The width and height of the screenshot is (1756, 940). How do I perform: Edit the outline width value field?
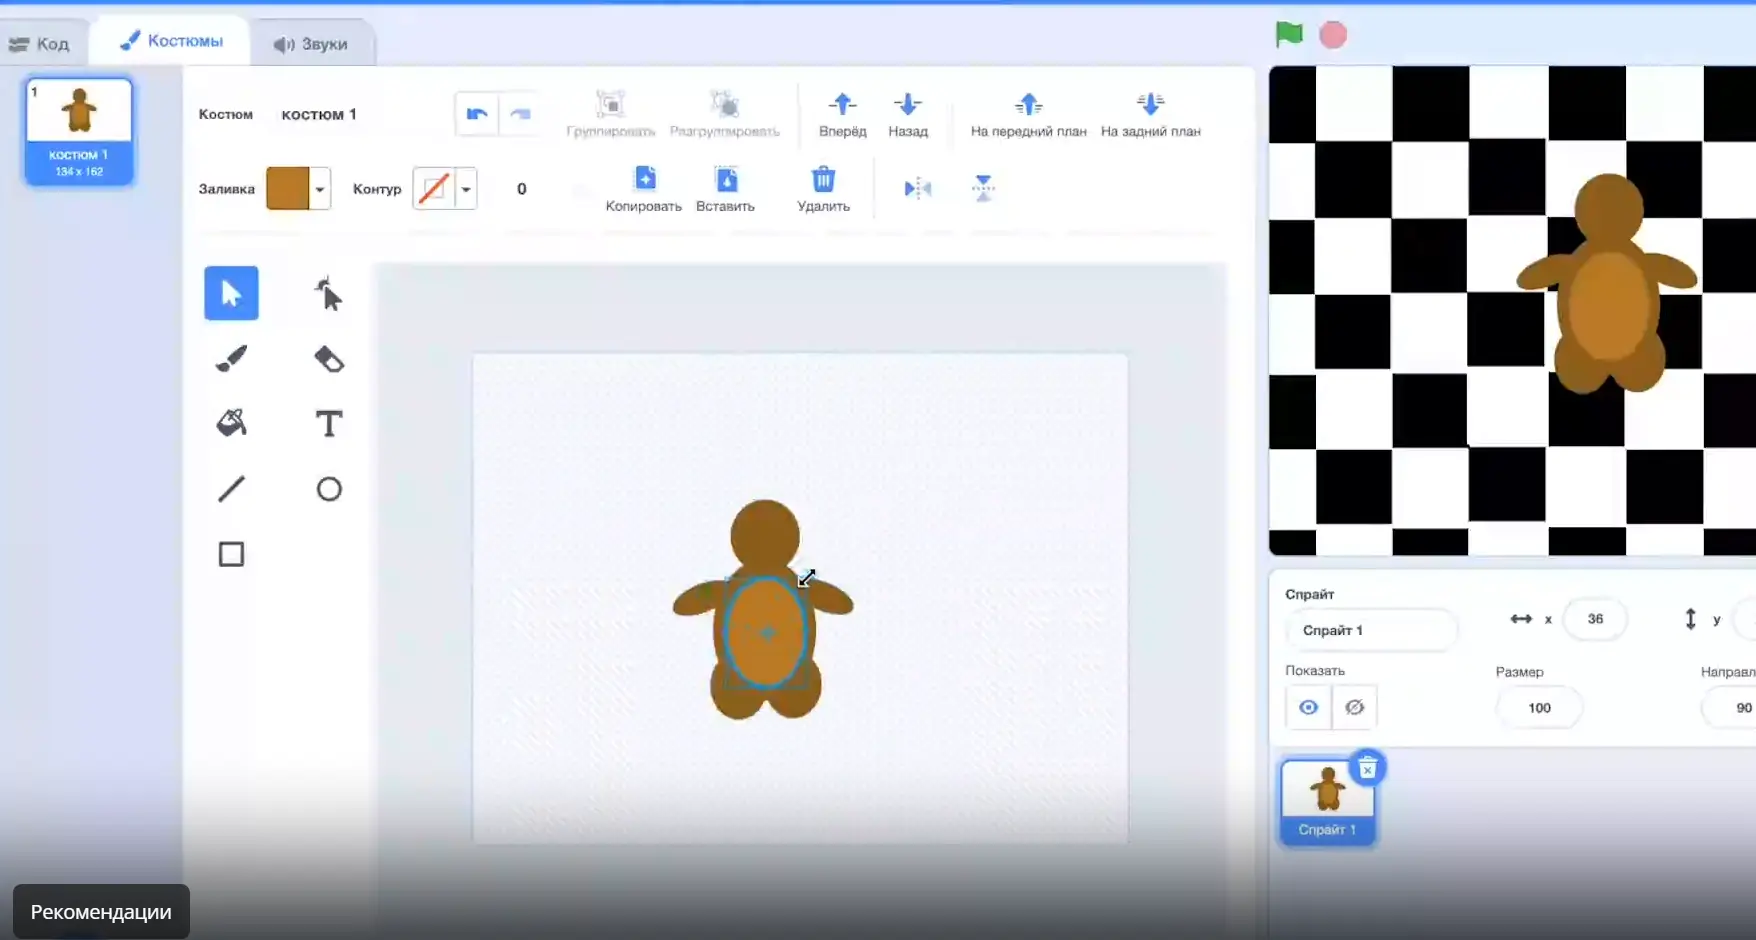[x=522, y=189]
